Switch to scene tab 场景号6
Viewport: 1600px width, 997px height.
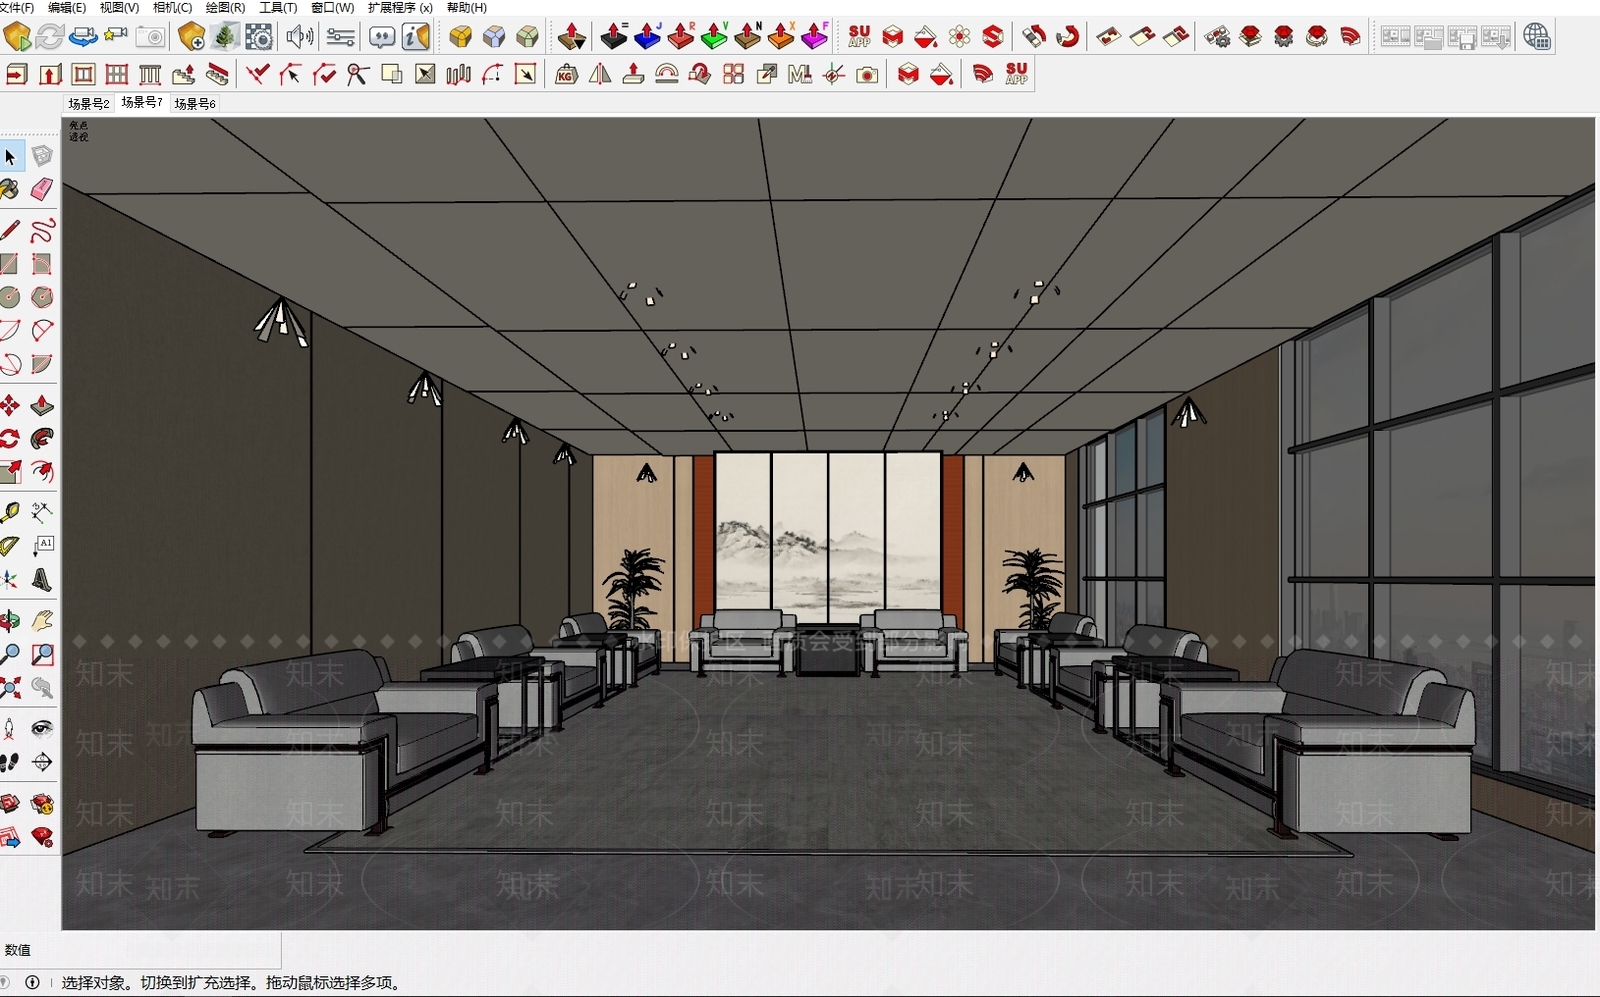195,103
